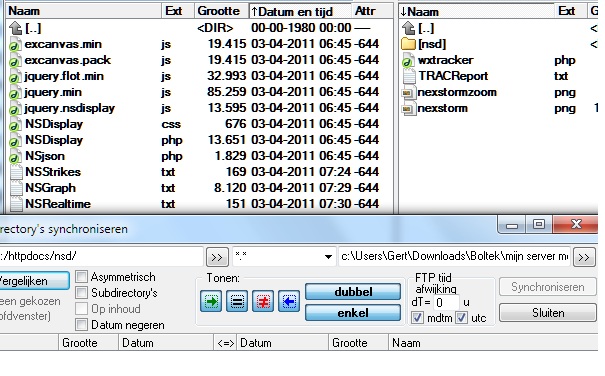Screen dimensions: 605x376
Task: Maximize the synchroniseren dialog window
Action: point(538,224)
